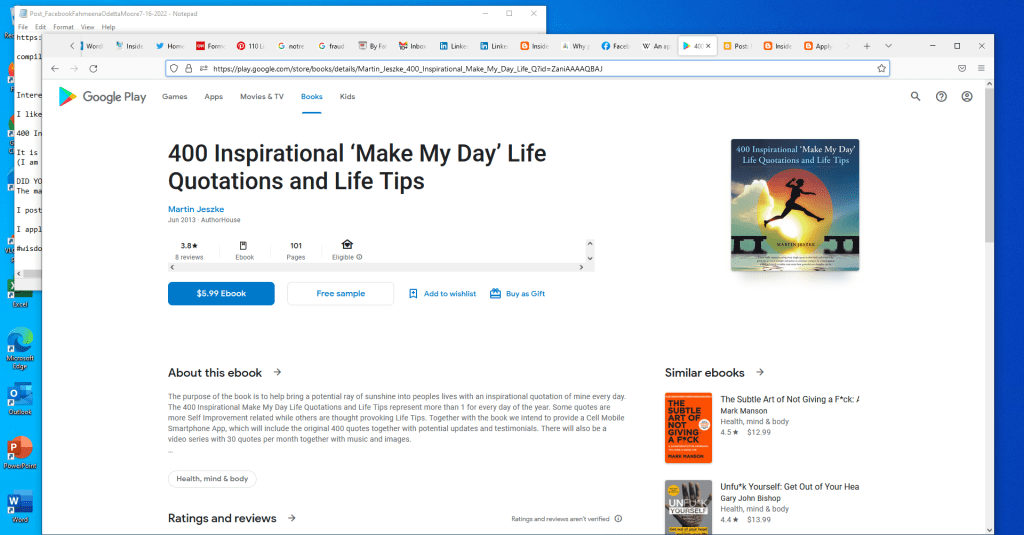Click the Google Play search icon

pyautogui.click(x=915, y=97)
